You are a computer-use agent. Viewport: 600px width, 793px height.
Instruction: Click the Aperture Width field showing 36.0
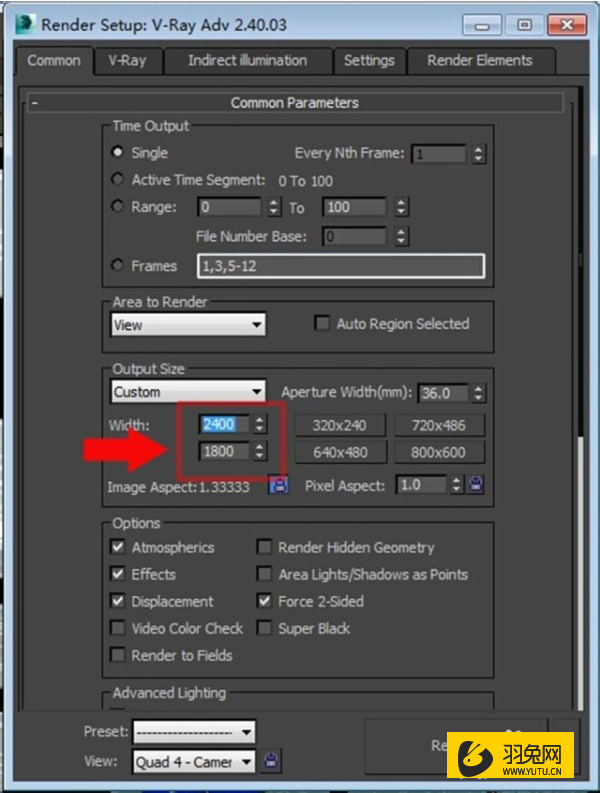[x=443, y=393]
